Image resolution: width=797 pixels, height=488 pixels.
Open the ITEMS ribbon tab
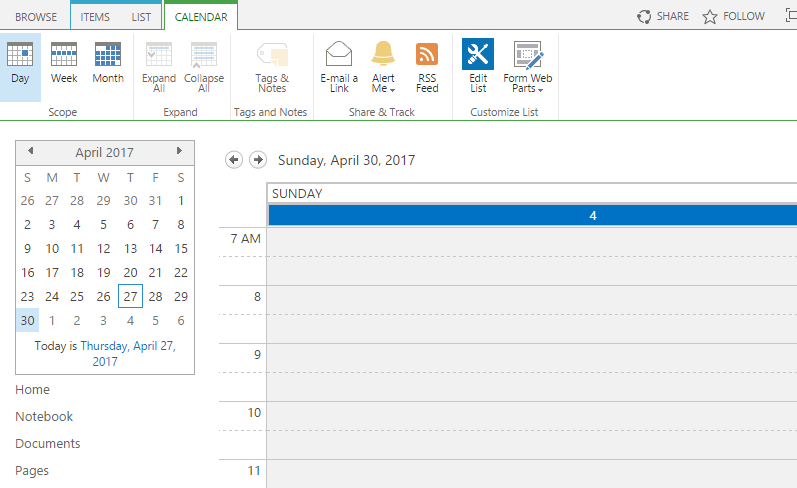(x=95, y=17)
